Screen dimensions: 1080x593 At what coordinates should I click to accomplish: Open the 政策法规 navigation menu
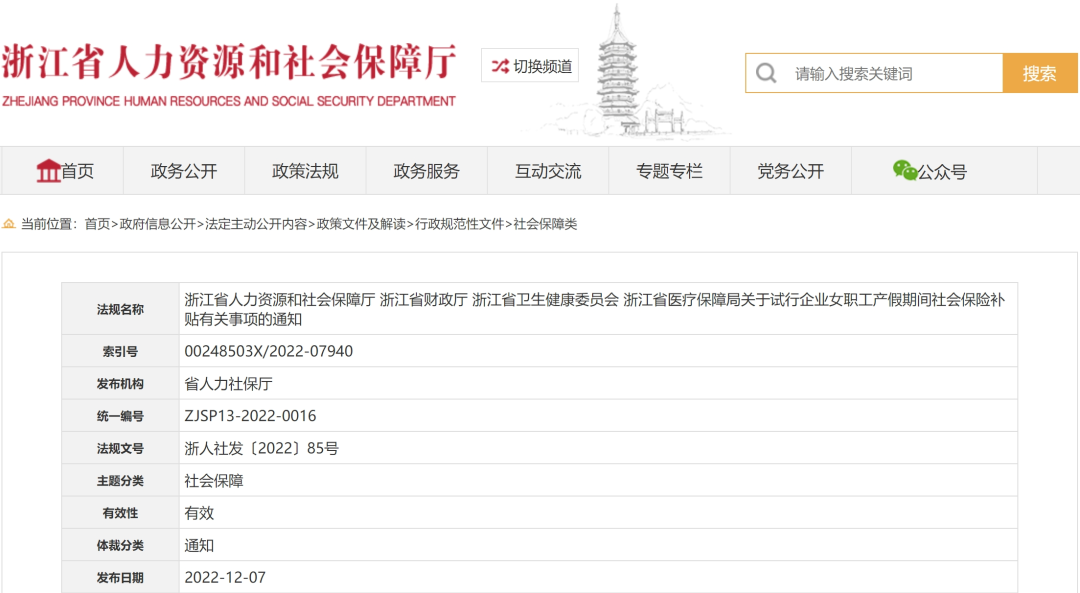click(x=305, y=171)
